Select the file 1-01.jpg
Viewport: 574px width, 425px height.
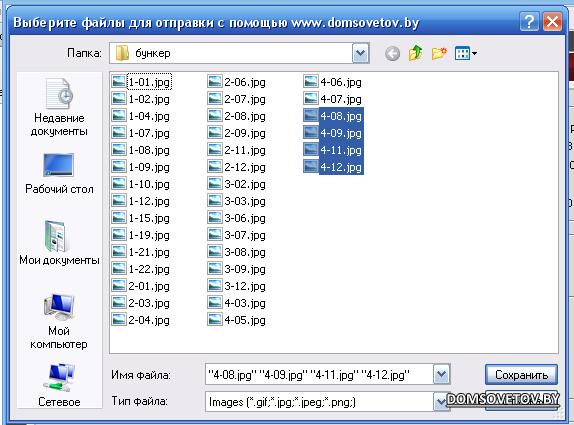[x=142, y=82]
